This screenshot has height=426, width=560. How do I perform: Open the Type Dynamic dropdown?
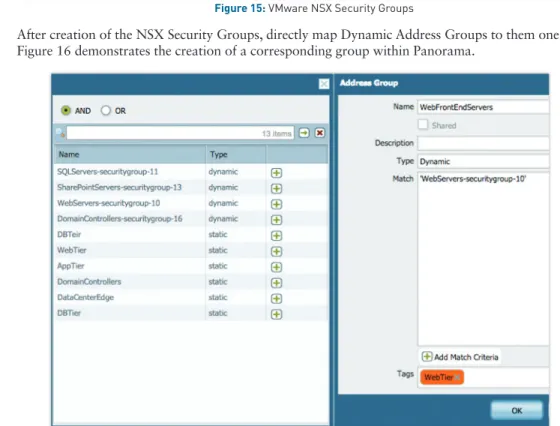tap(483, 161)
